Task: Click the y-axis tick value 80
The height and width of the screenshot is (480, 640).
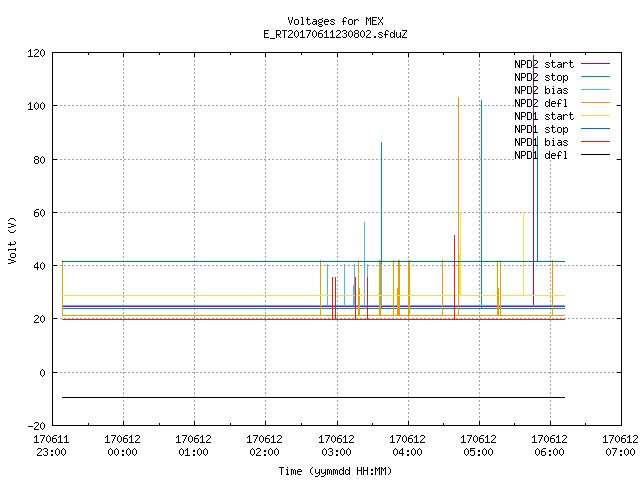Action: click(x=39, y=160)
